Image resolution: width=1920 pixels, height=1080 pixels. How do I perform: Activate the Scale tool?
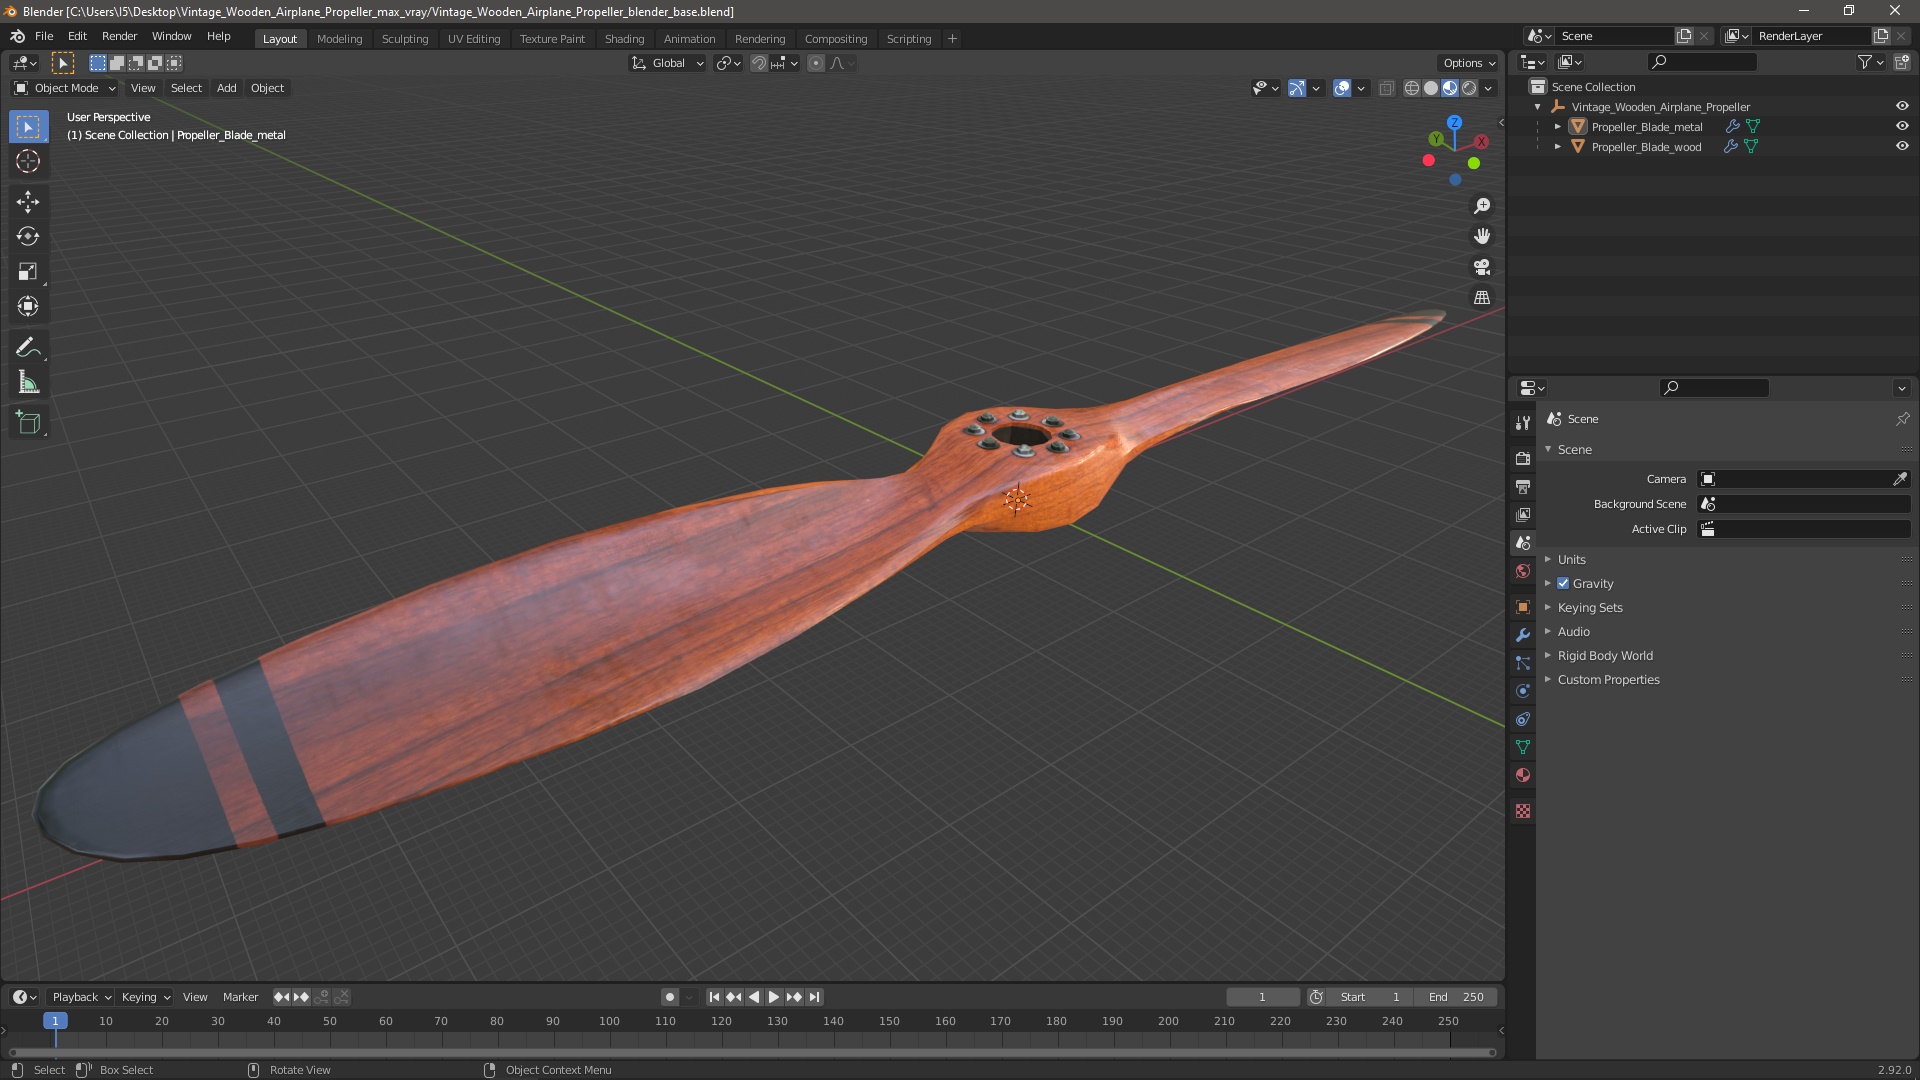(x=28, y=272)
